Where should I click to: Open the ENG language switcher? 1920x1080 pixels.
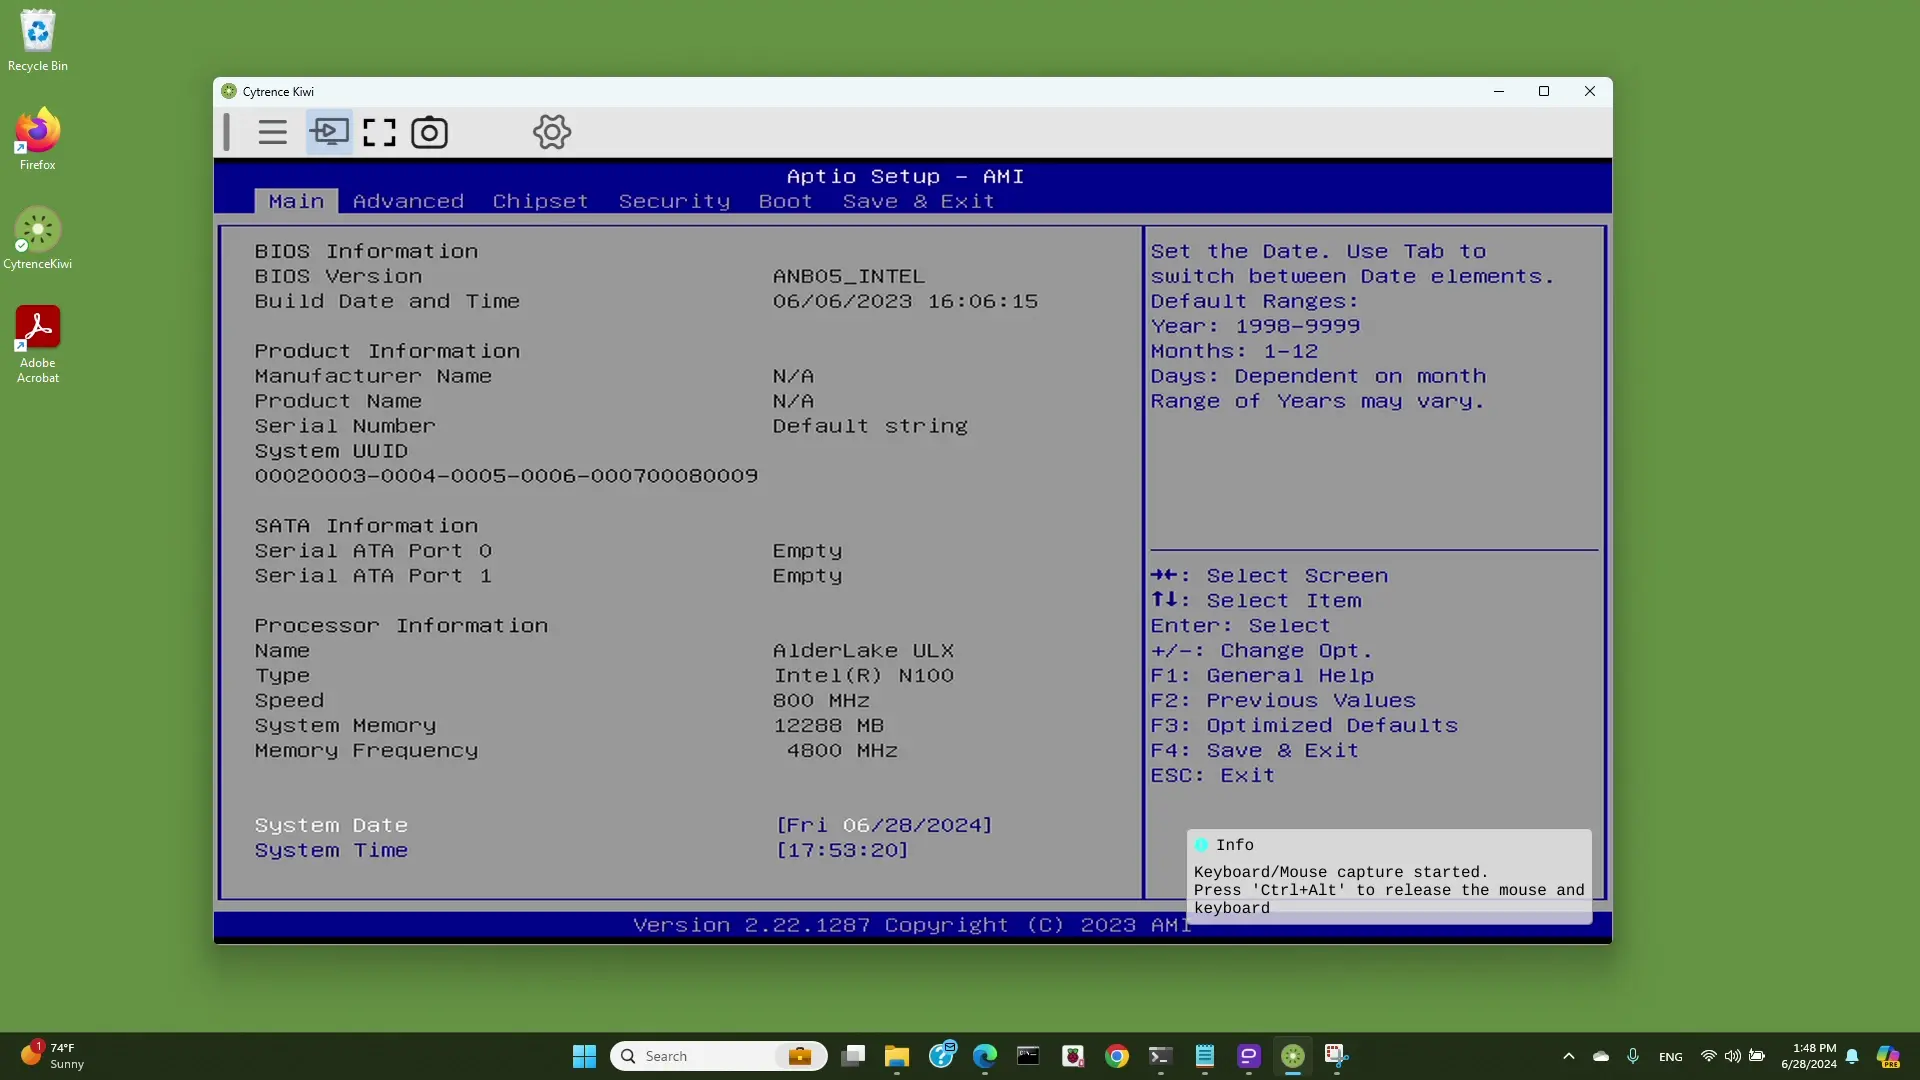(1670, 1057)
